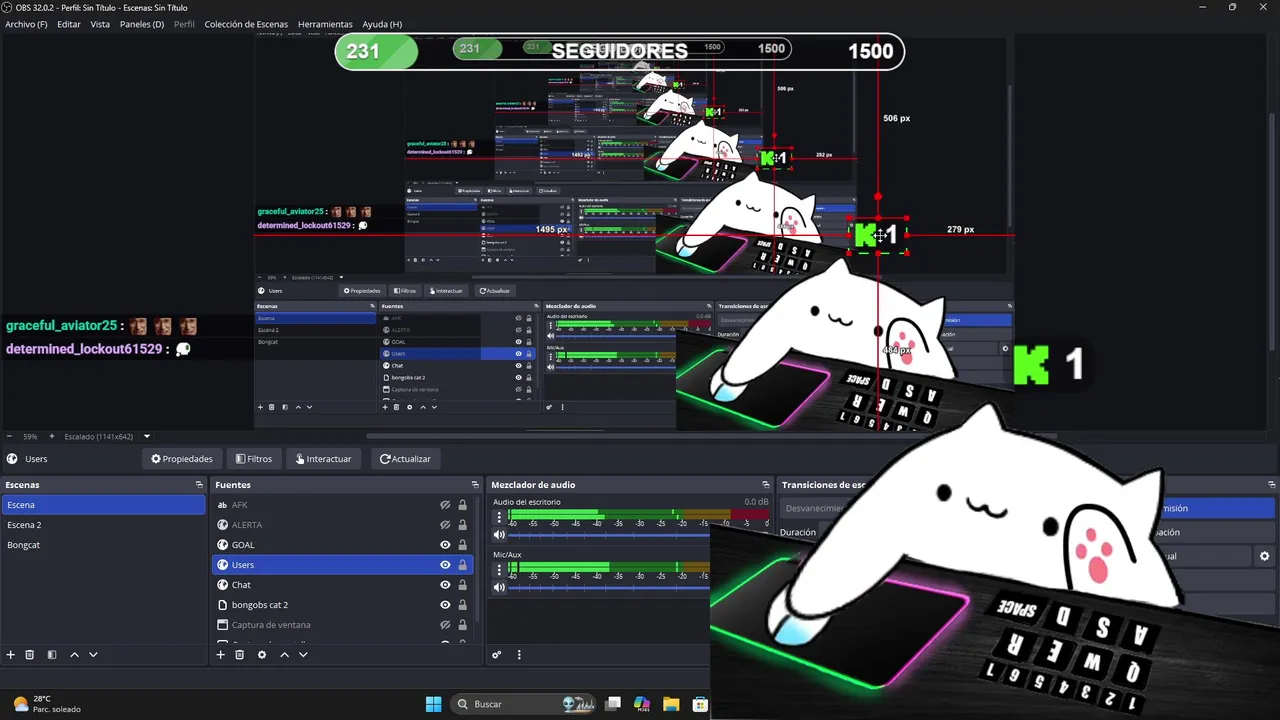Hide the bongobs cat 2 source

coord(445,605)
